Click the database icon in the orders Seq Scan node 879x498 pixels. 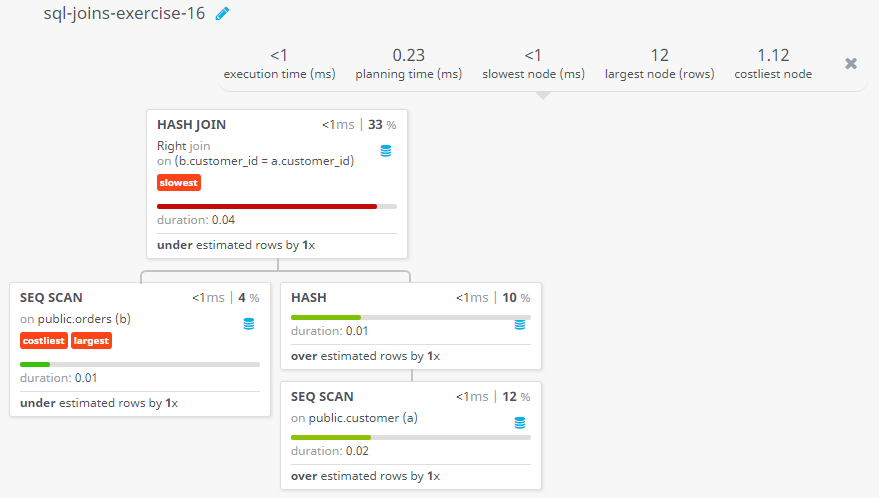click(x=249, y=323)
